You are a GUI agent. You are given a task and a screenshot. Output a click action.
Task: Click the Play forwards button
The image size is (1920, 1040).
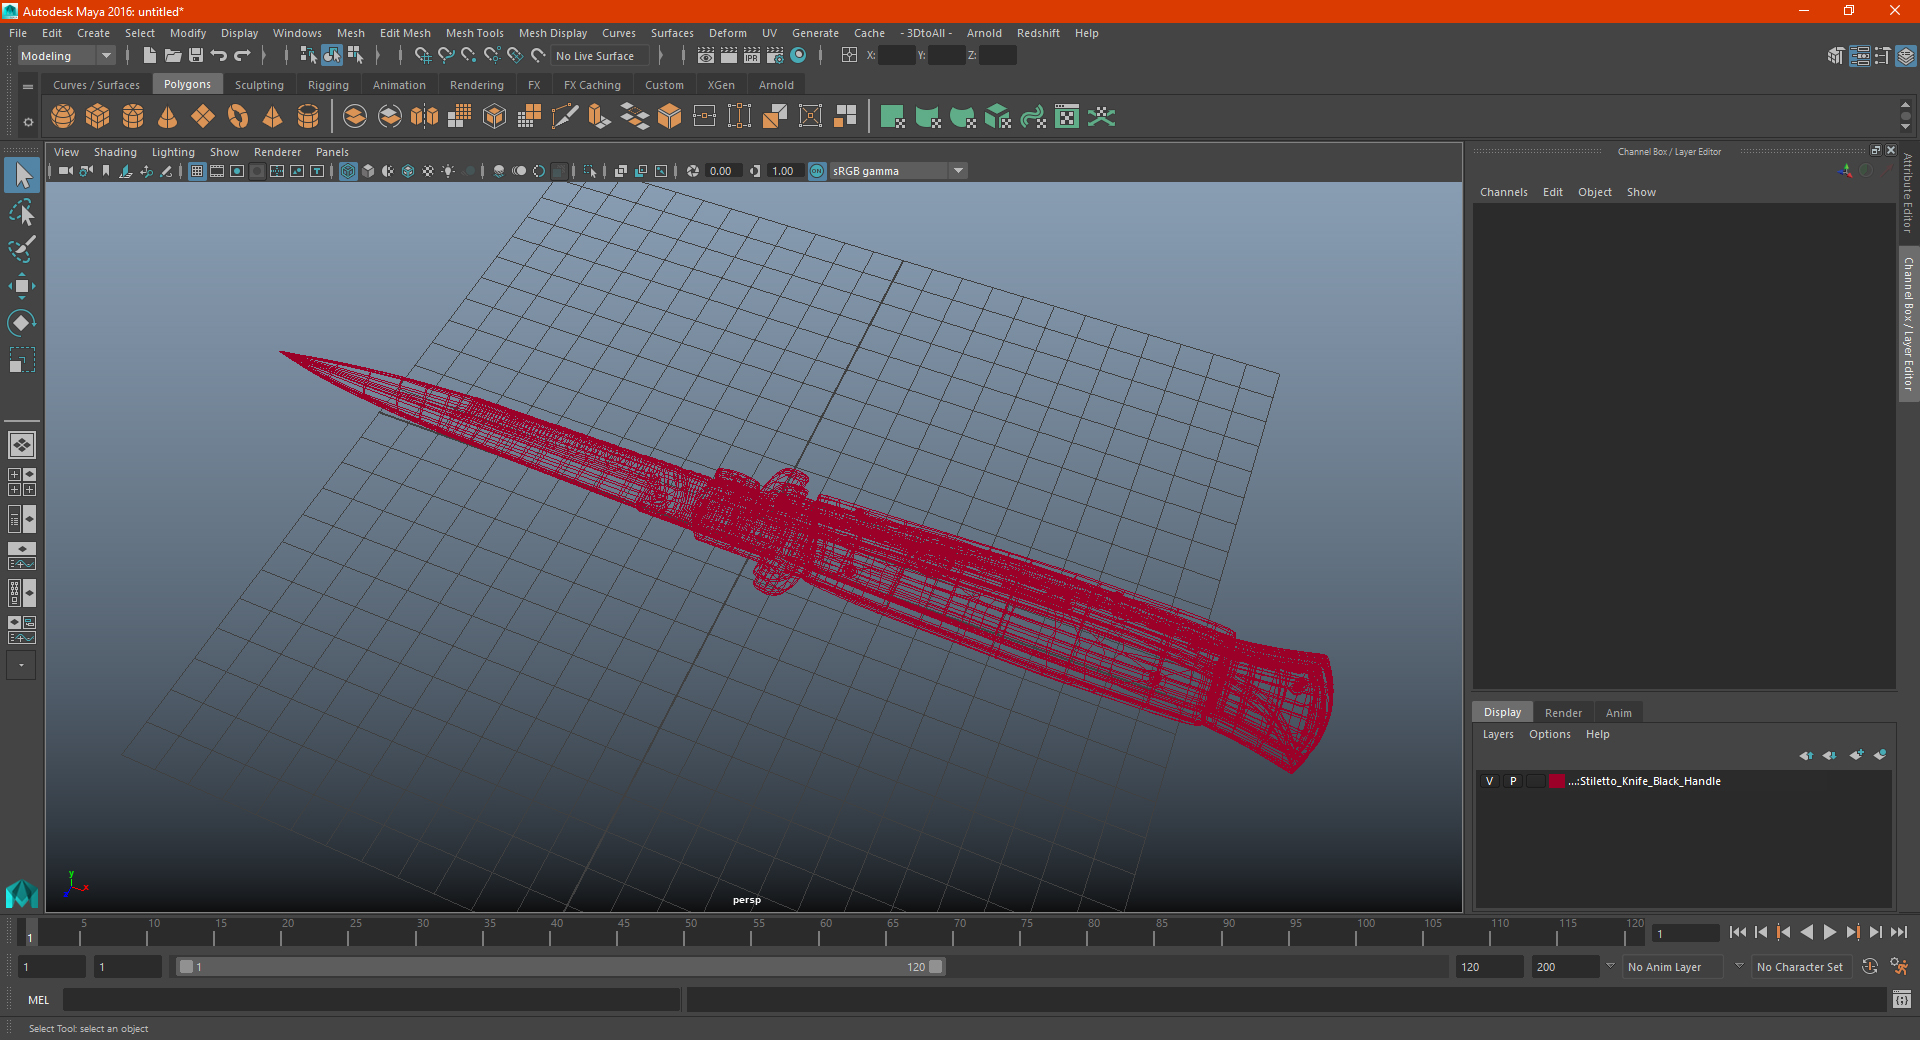click(1829, 932)
